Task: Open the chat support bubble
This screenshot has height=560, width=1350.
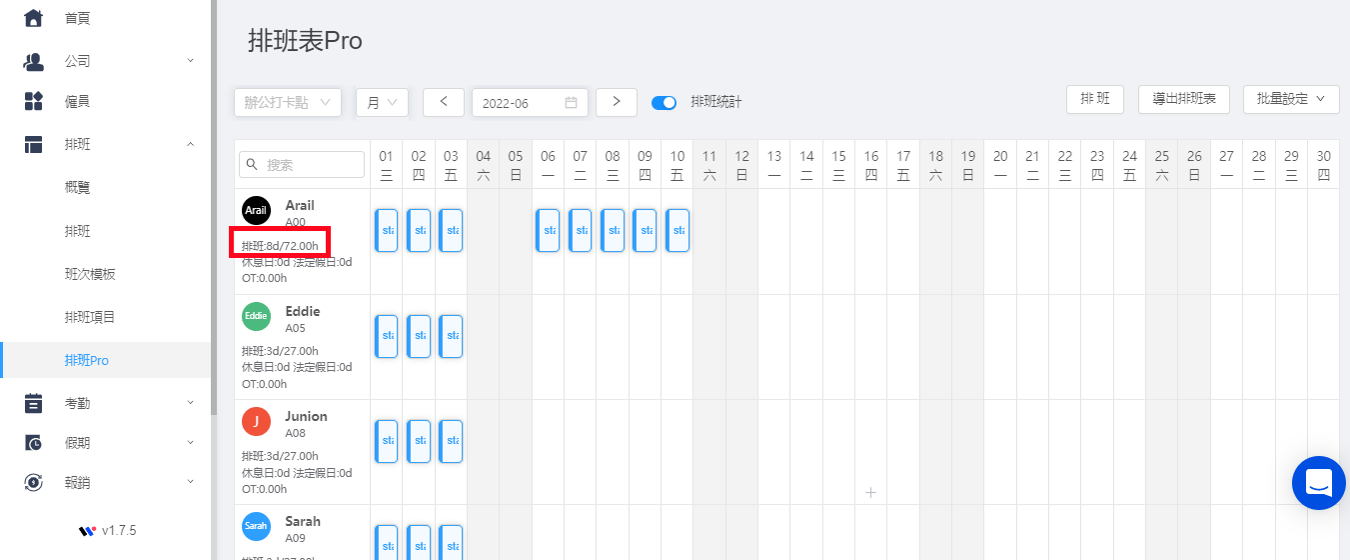Action: [1319, 483]
